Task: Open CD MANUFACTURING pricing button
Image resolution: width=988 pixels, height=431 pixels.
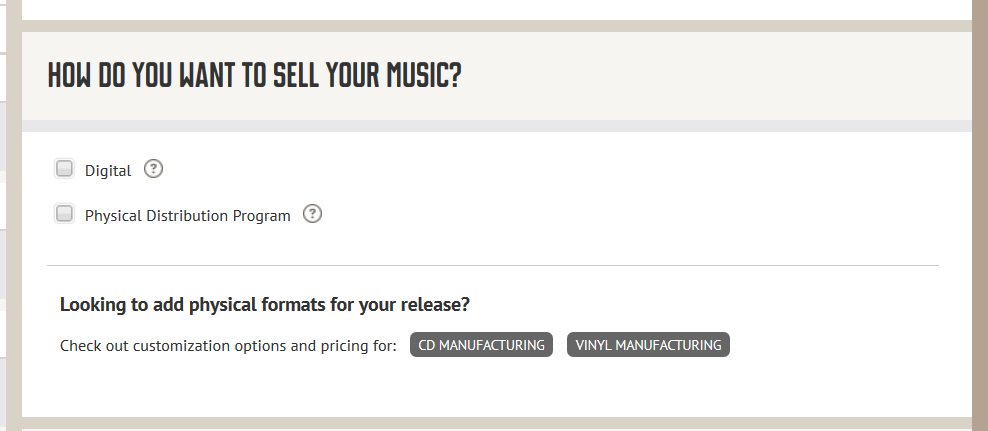Action: (481, 345)
